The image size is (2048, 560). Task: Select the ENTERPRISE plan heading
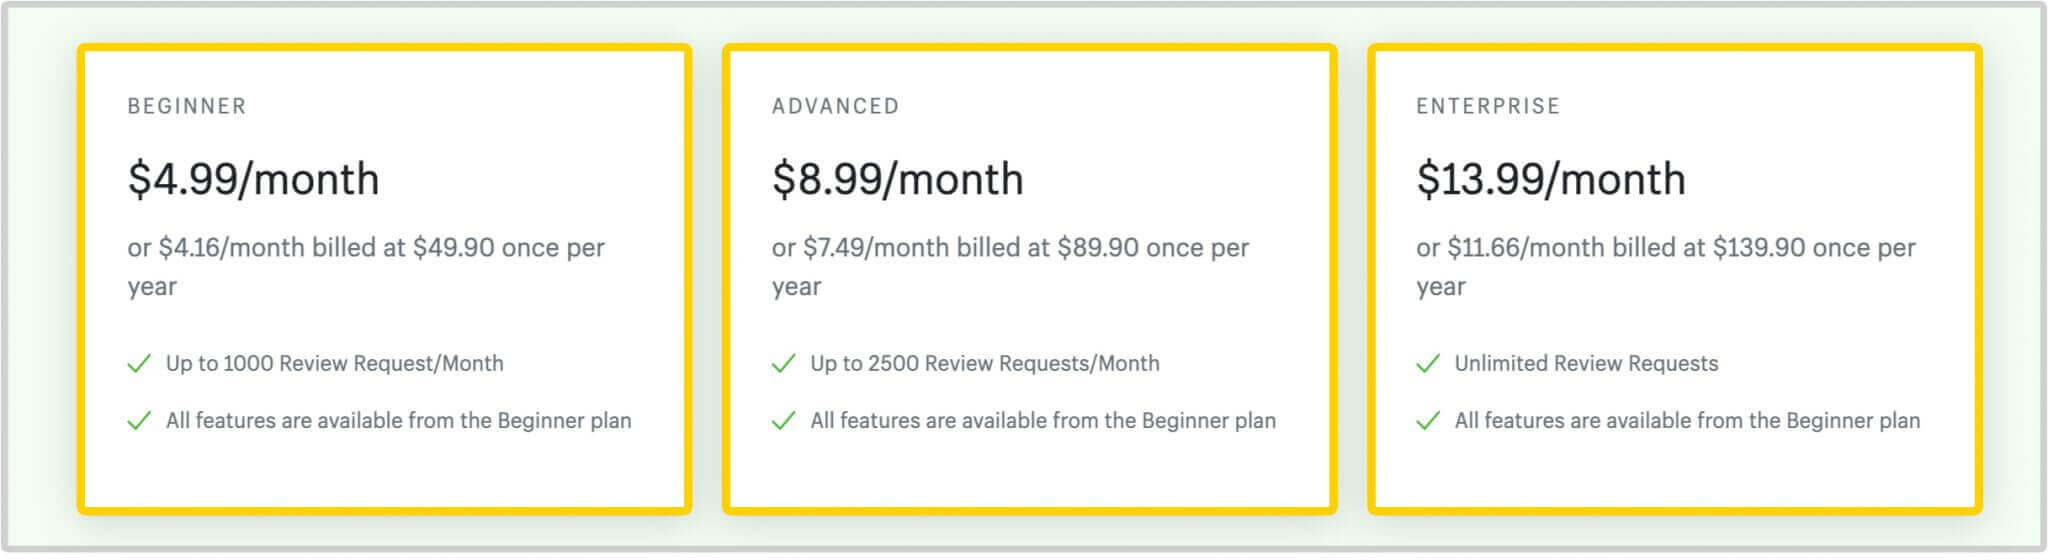[x=1488, y=106]
